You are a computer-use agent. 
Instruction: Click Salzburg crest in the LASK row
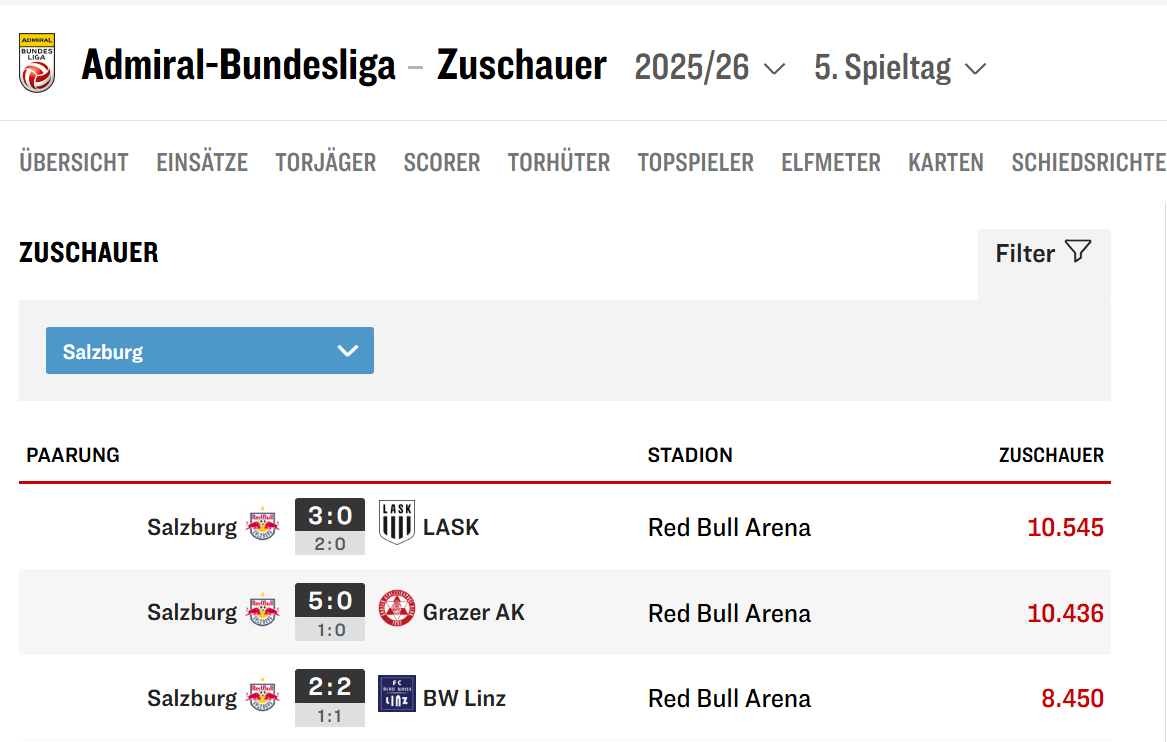263,524
